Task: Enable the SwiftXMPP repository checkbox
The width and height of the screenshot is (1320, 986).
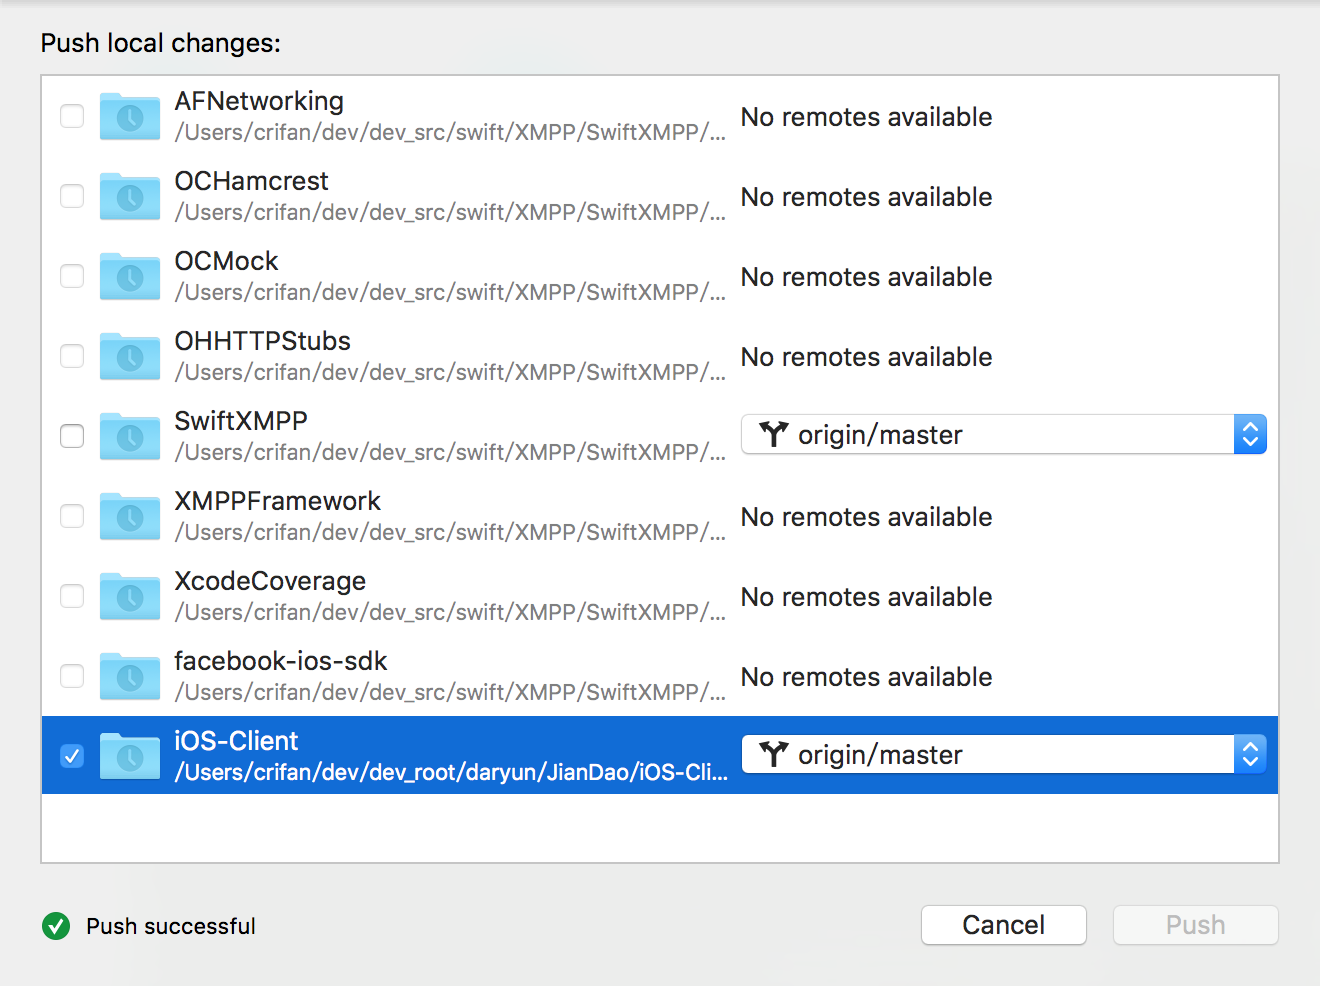Action: (x=72, y=436)
